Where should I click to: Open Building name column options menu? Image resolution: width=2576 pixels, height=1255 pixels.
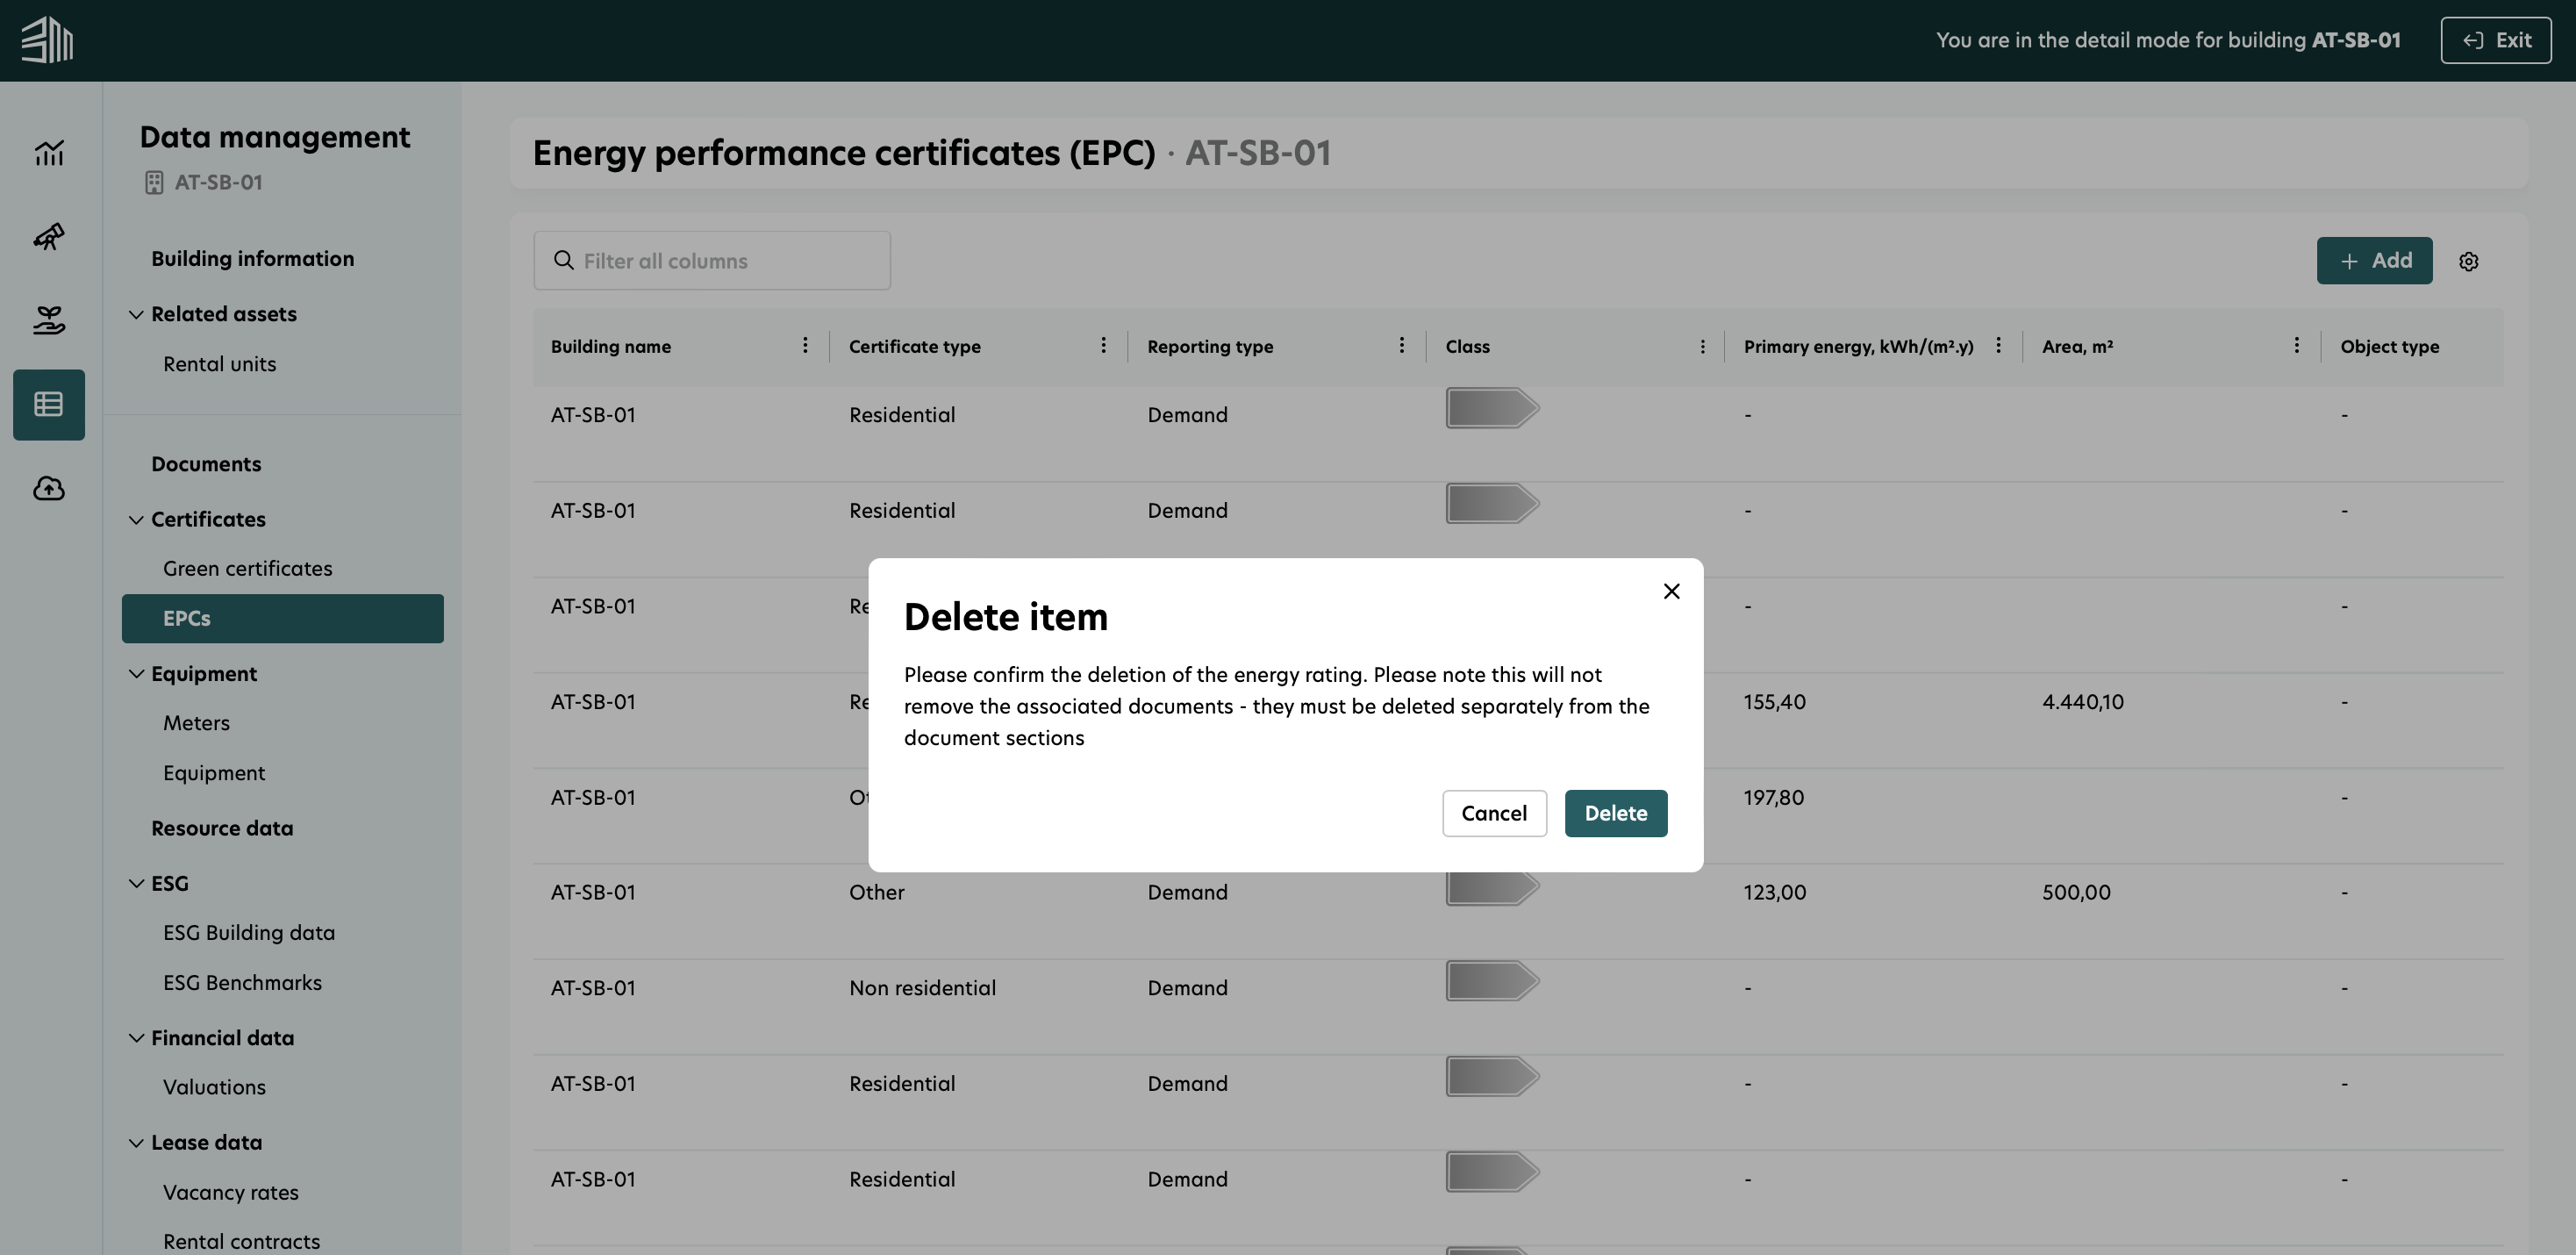coord(805,345)
